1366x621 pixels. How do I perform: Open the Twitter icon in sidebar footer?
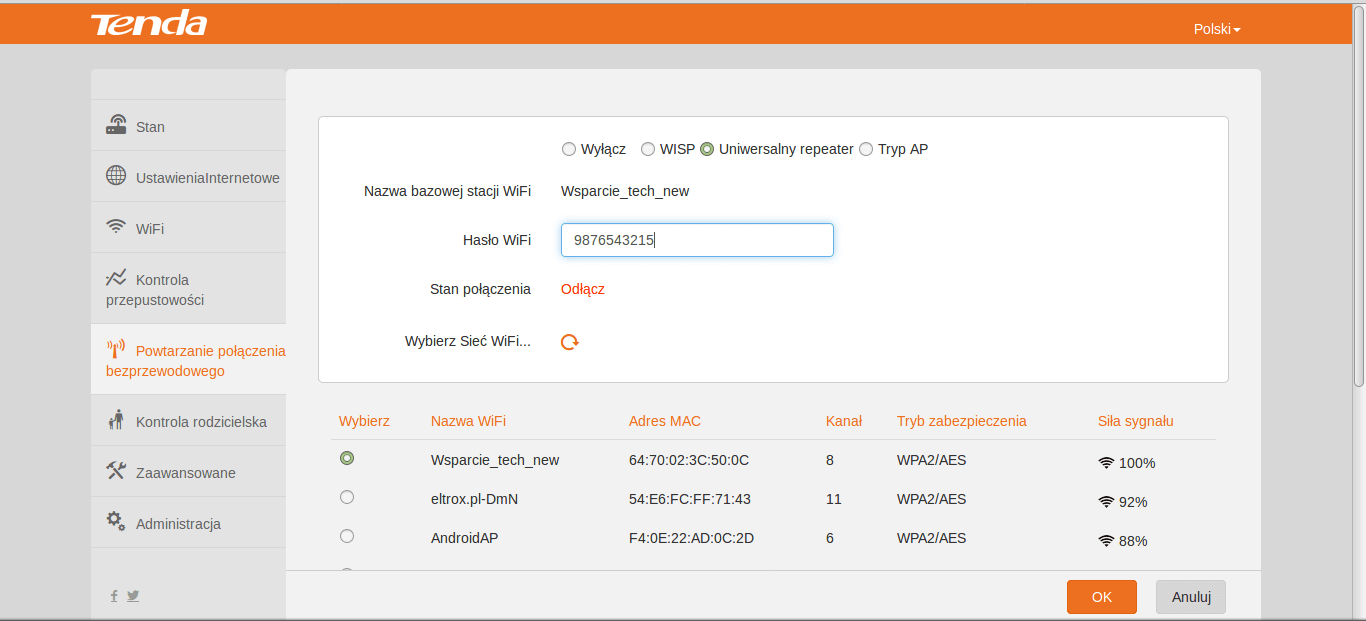(133, 595)
